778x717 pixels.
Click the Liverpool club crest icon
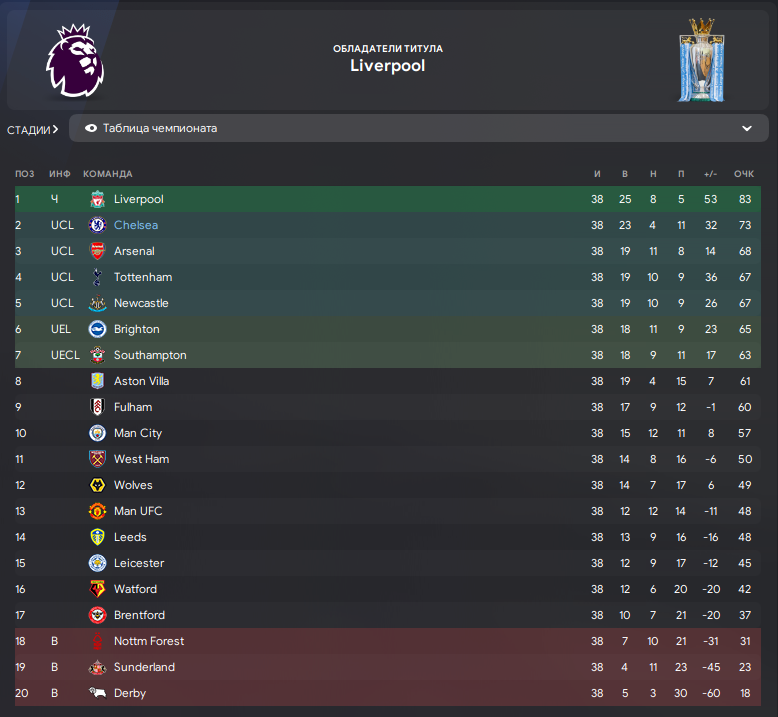tap(97, 199)
